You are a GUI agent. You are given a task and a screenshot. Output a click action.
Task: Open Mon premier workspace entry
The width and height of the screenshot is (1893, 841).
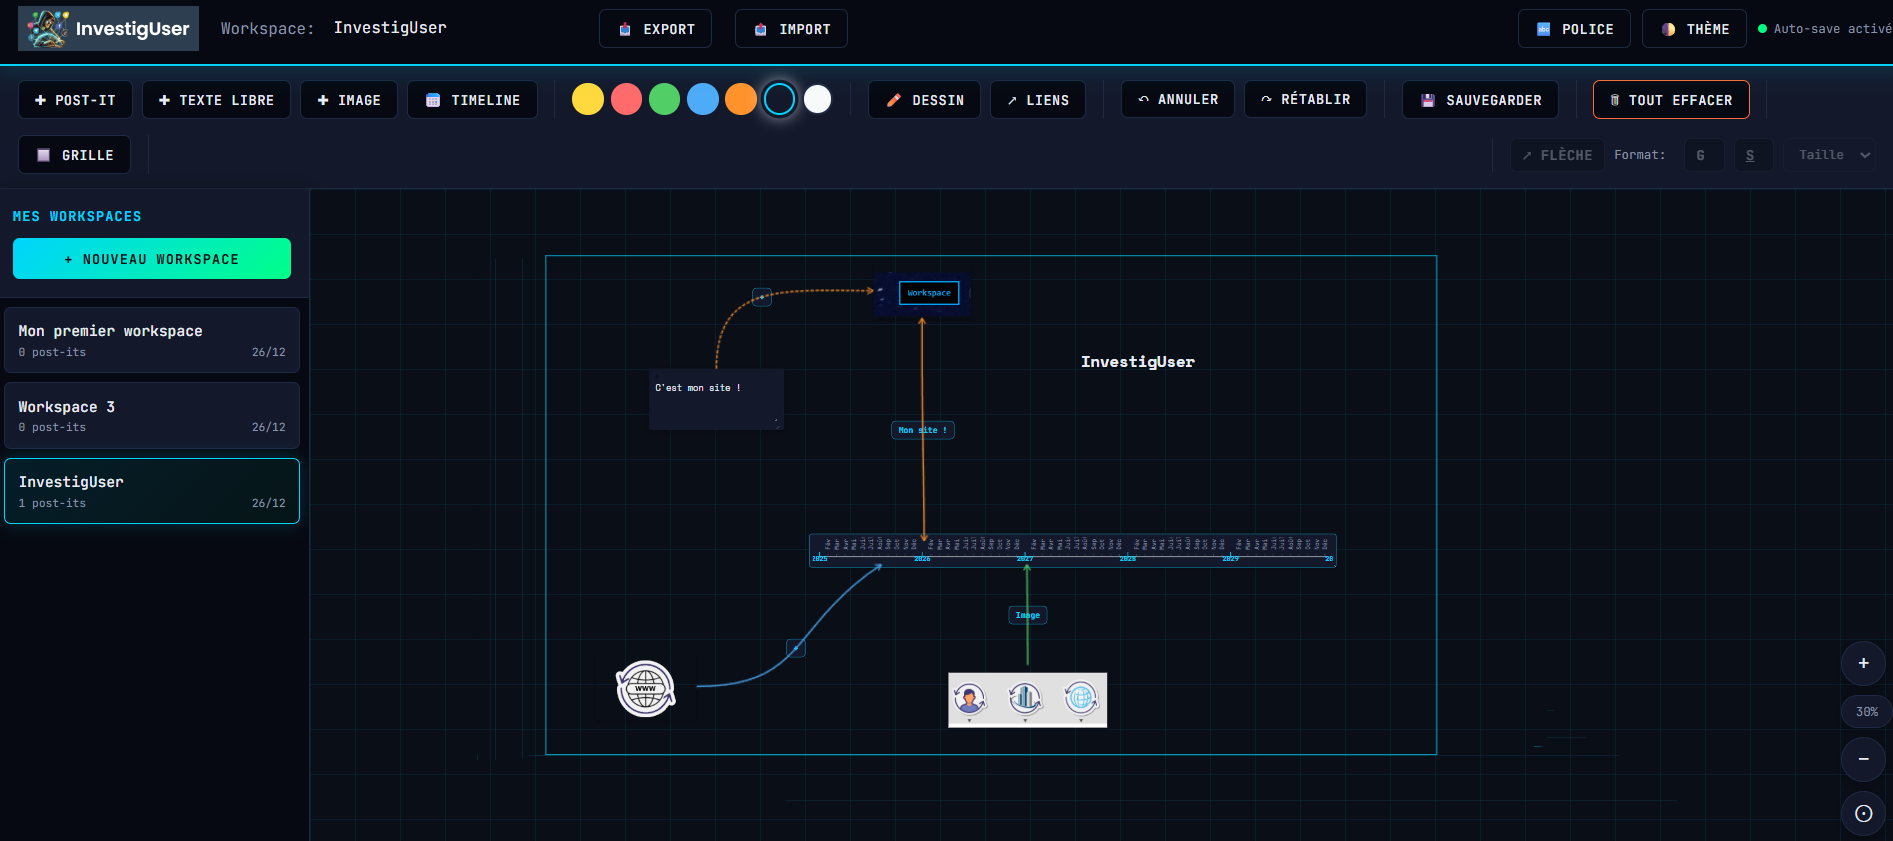coord(152,340)
